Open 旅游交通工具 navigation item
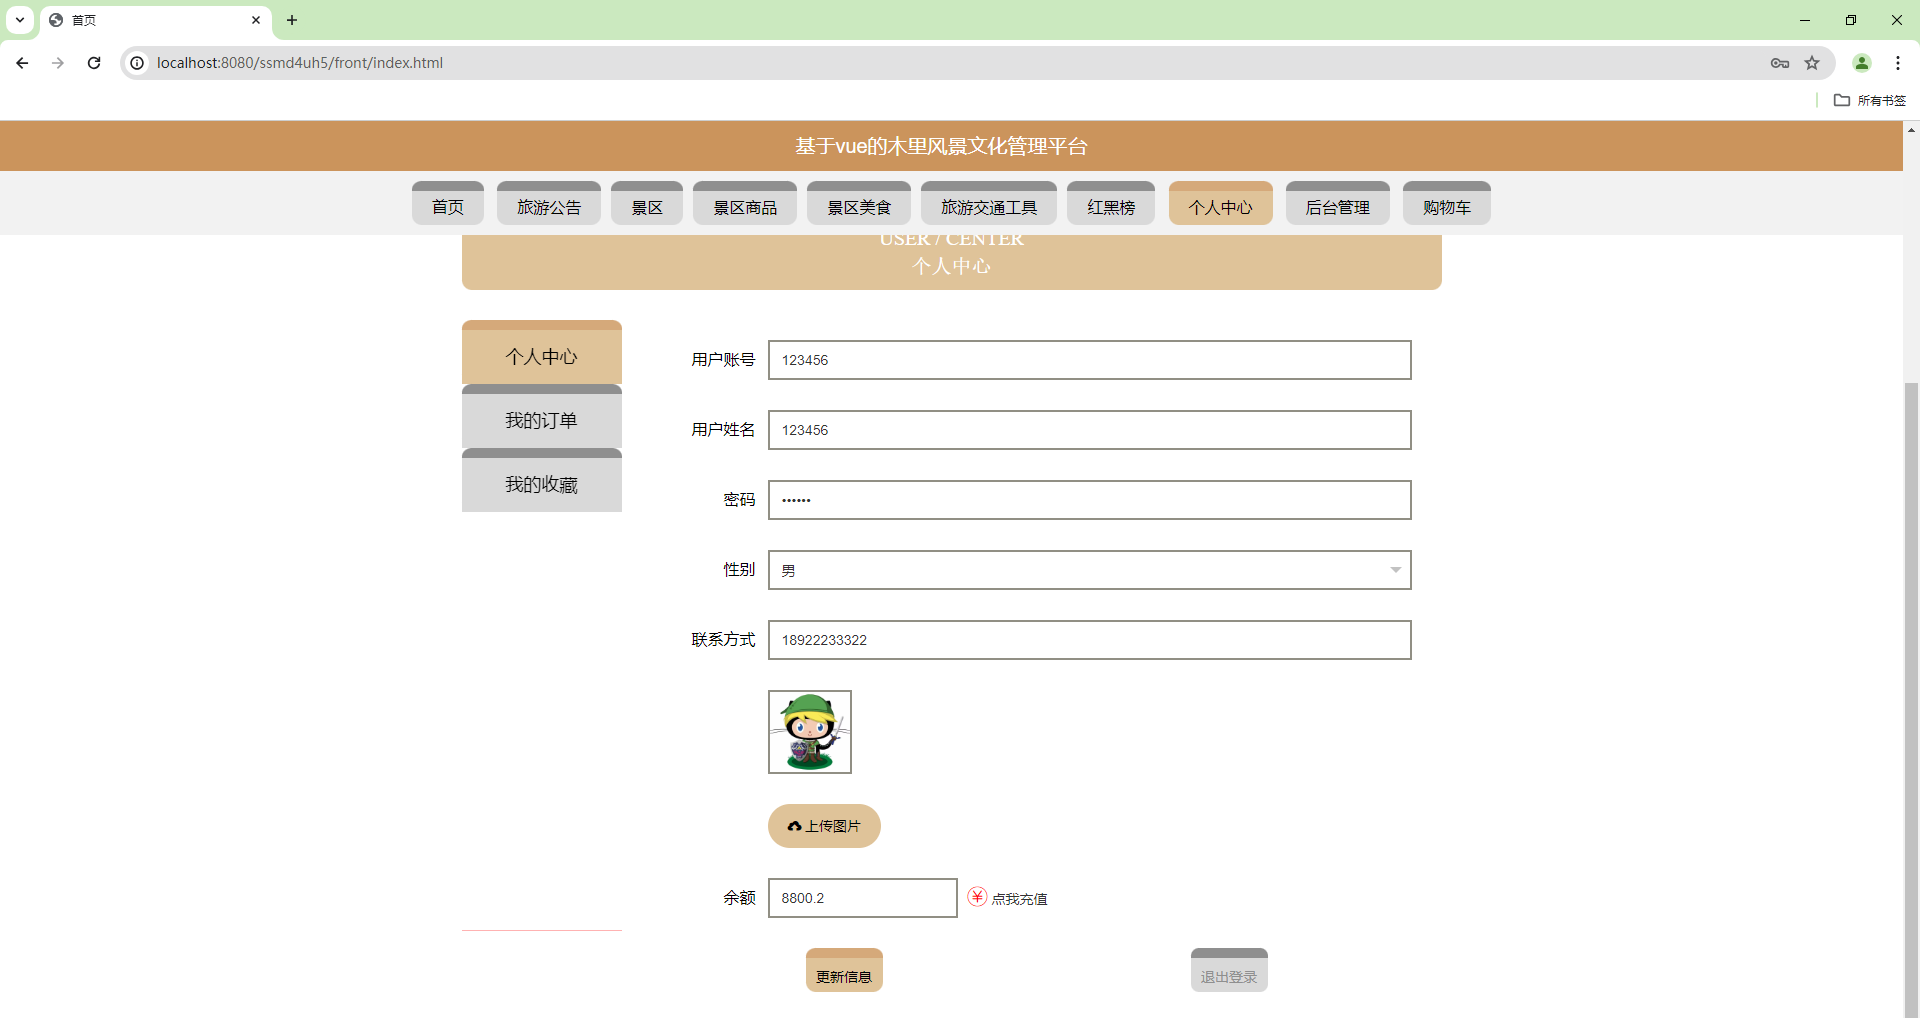Image resolution: width=1920 pixels, height=1018 pixels. coord(989,204)
